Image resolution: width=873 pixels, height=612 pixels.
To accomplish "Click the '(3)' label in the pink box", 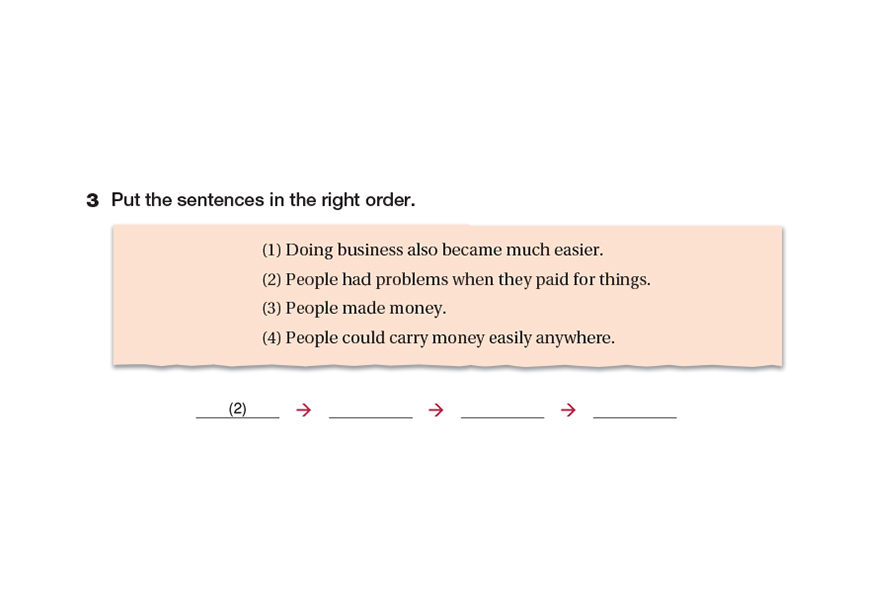I will 272,309.
